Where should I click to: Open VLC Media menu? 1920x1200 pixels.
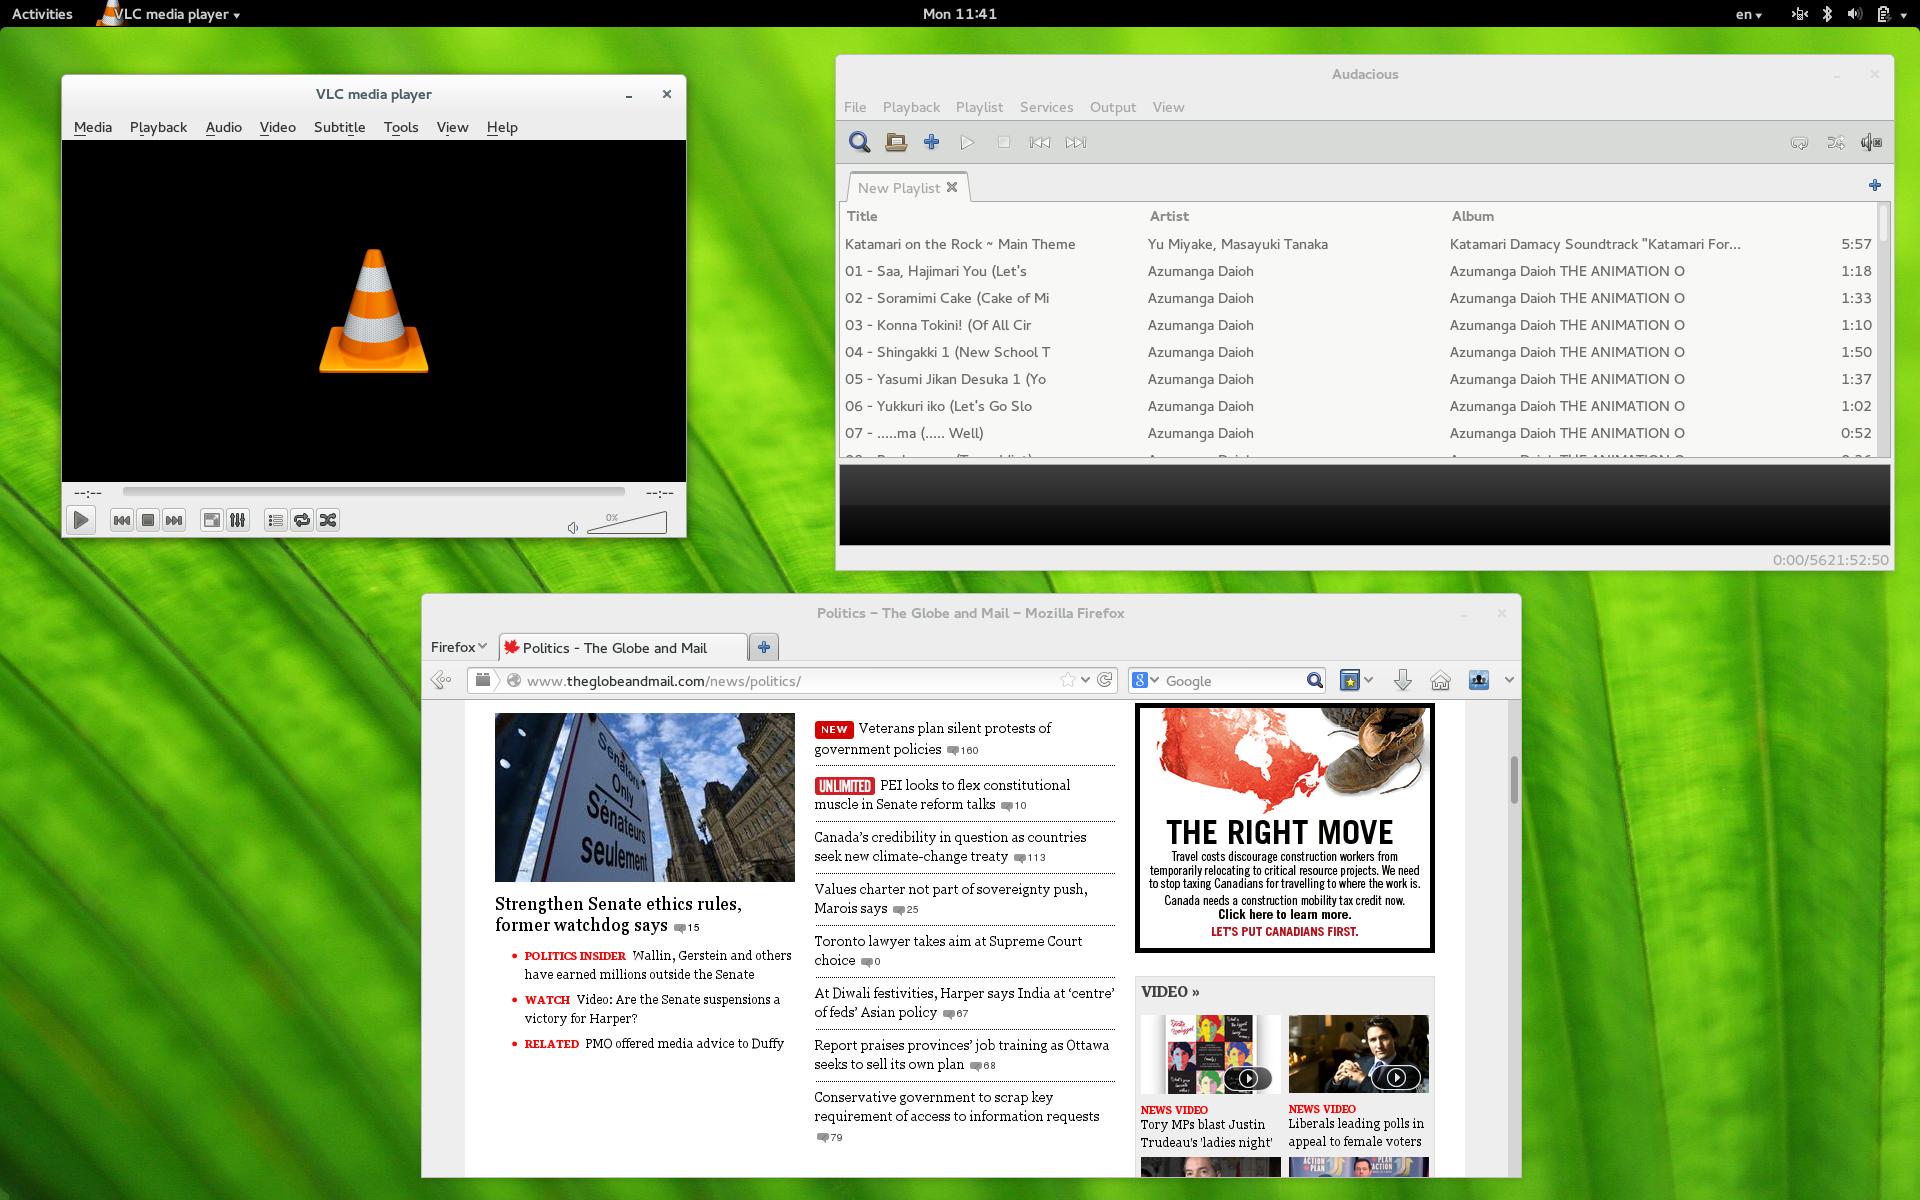pyautogui.click(x=93, y=127)
